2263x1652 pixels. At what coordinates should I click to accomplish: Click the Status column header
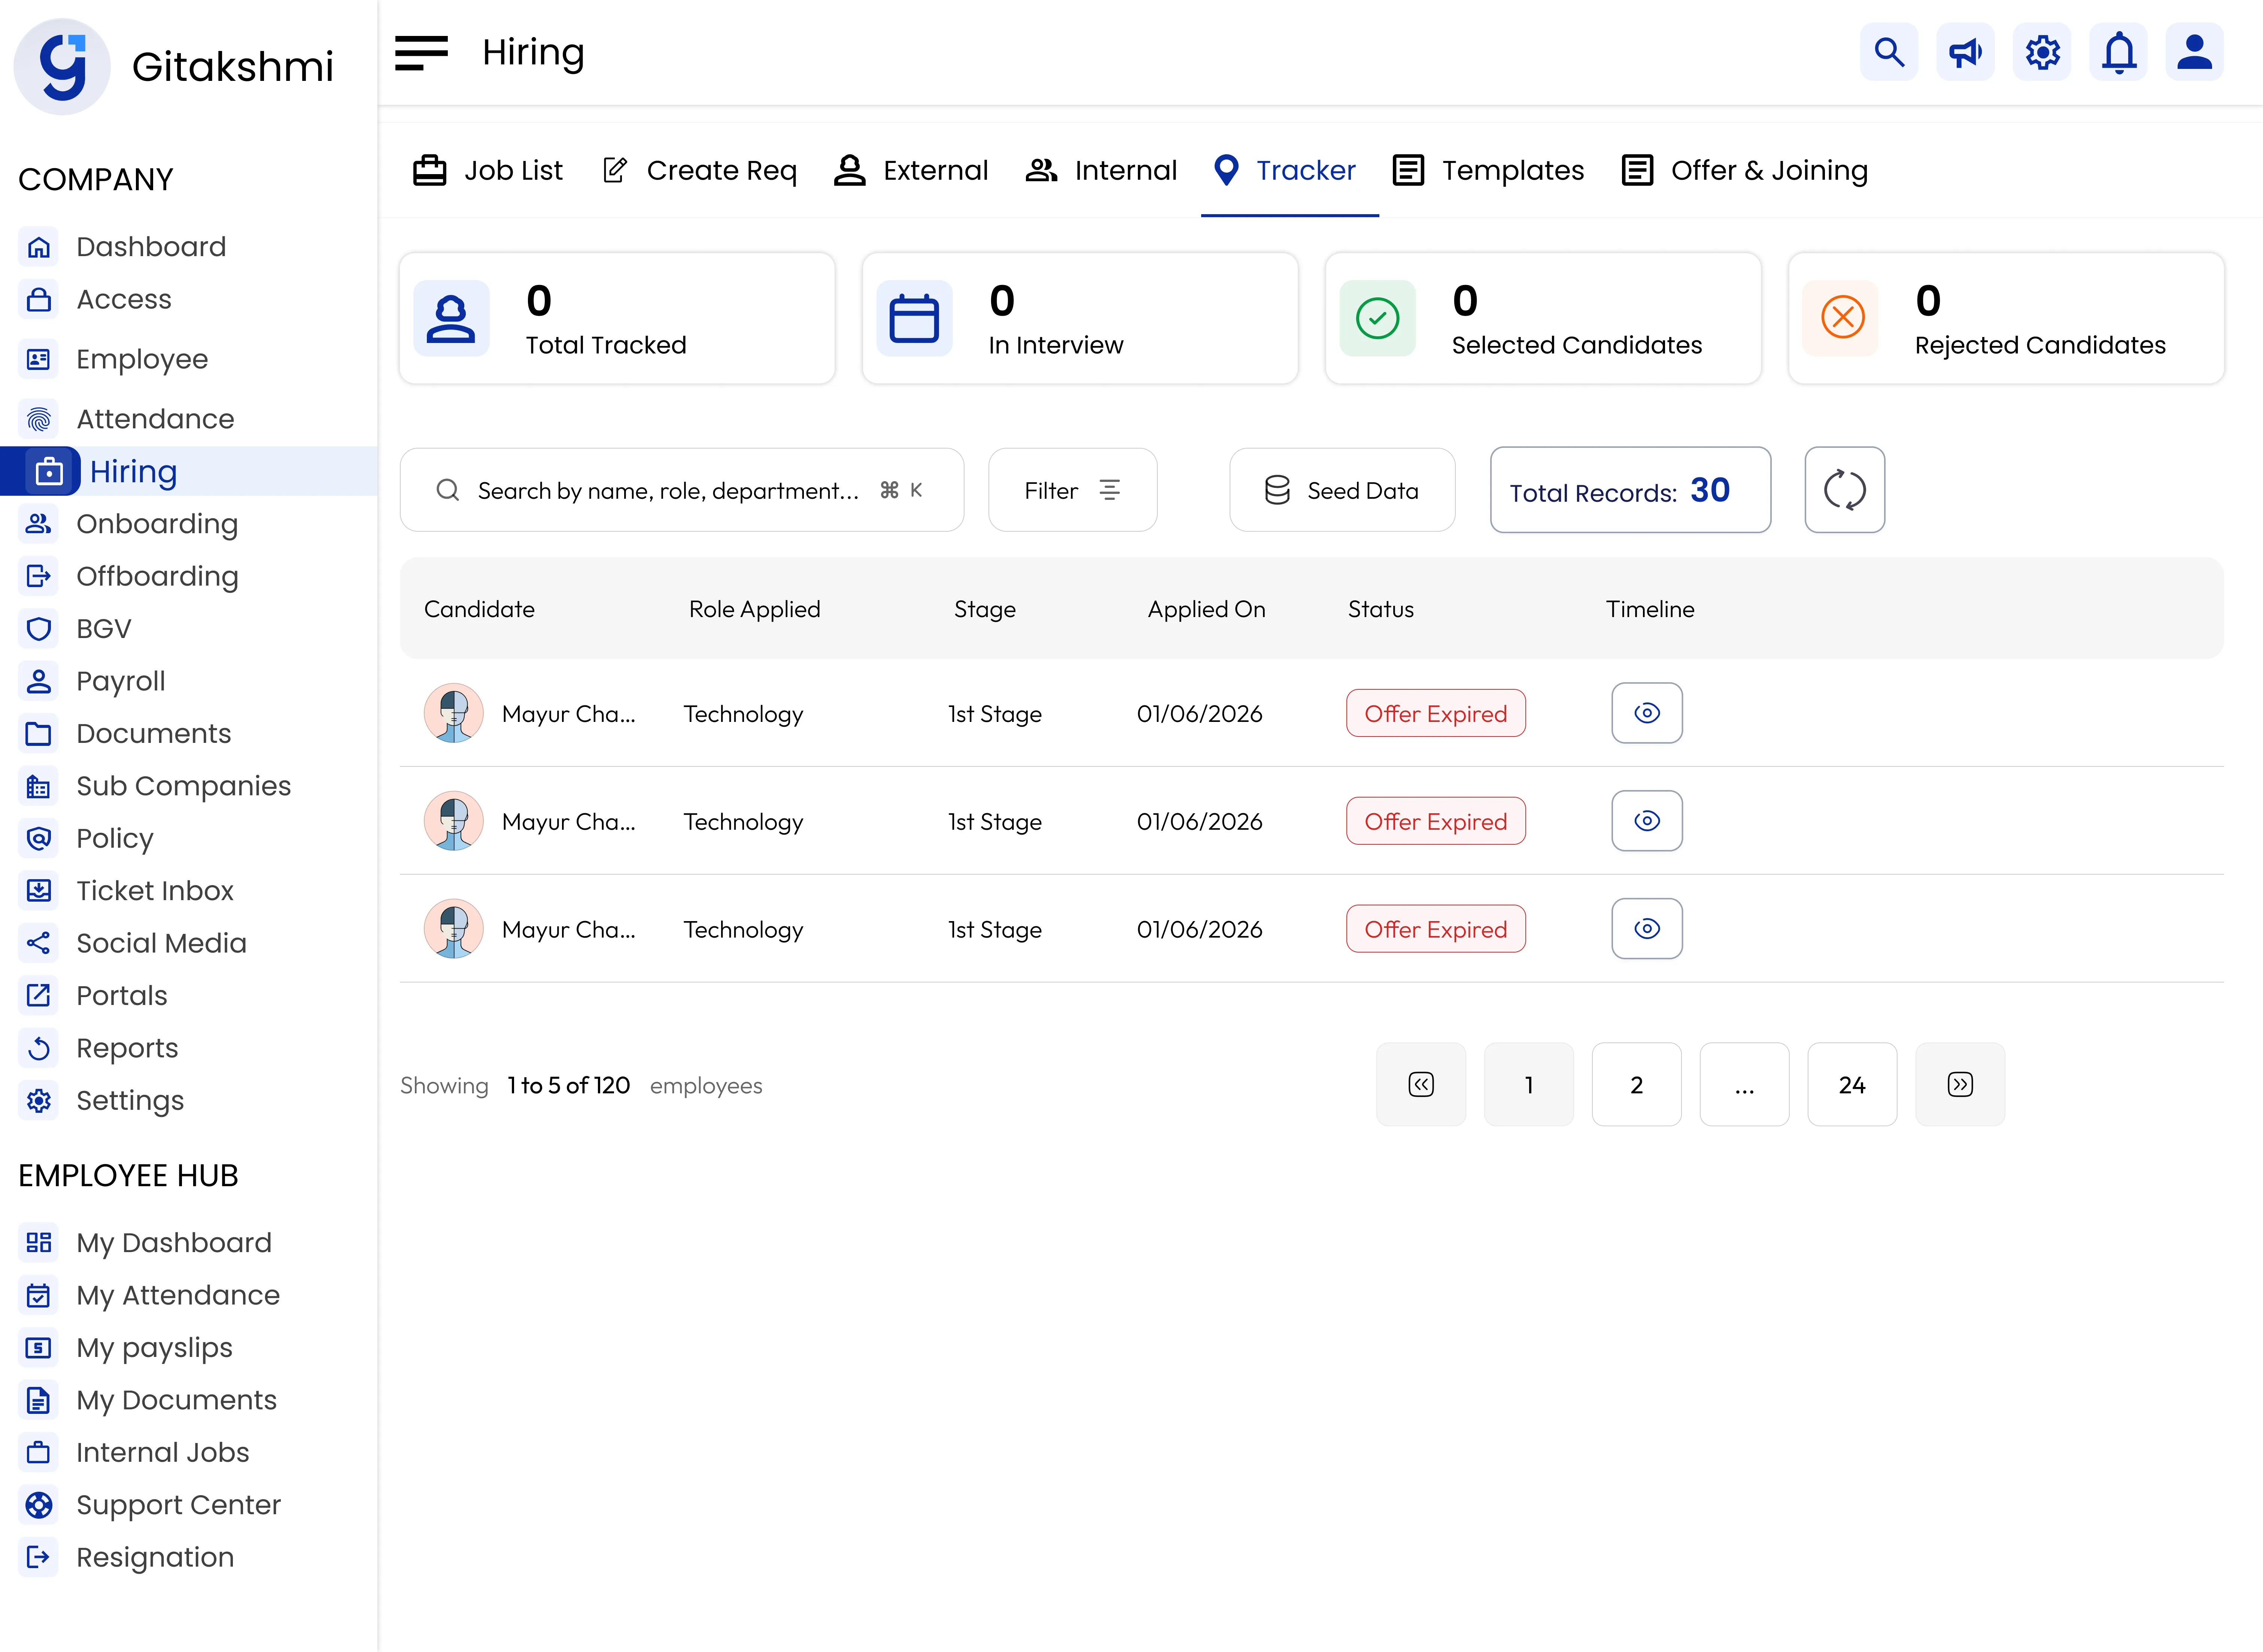point(1380,609)
